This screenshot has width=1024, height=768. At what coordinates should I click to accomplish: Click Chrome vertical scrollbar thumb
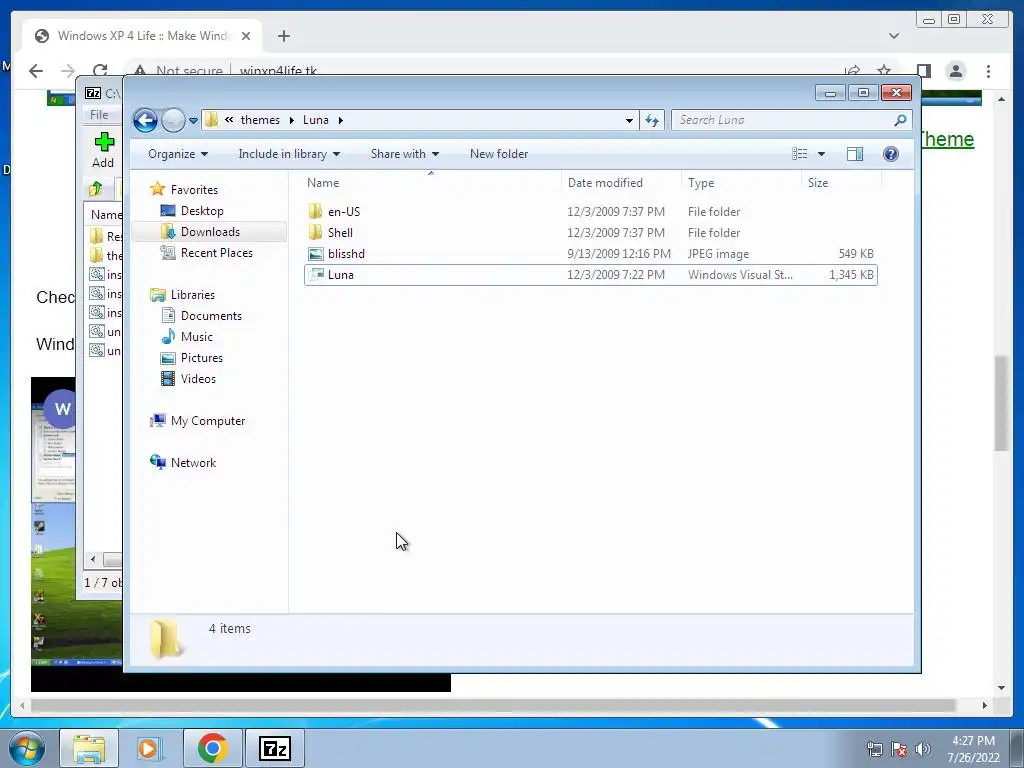click(1001, 402)
